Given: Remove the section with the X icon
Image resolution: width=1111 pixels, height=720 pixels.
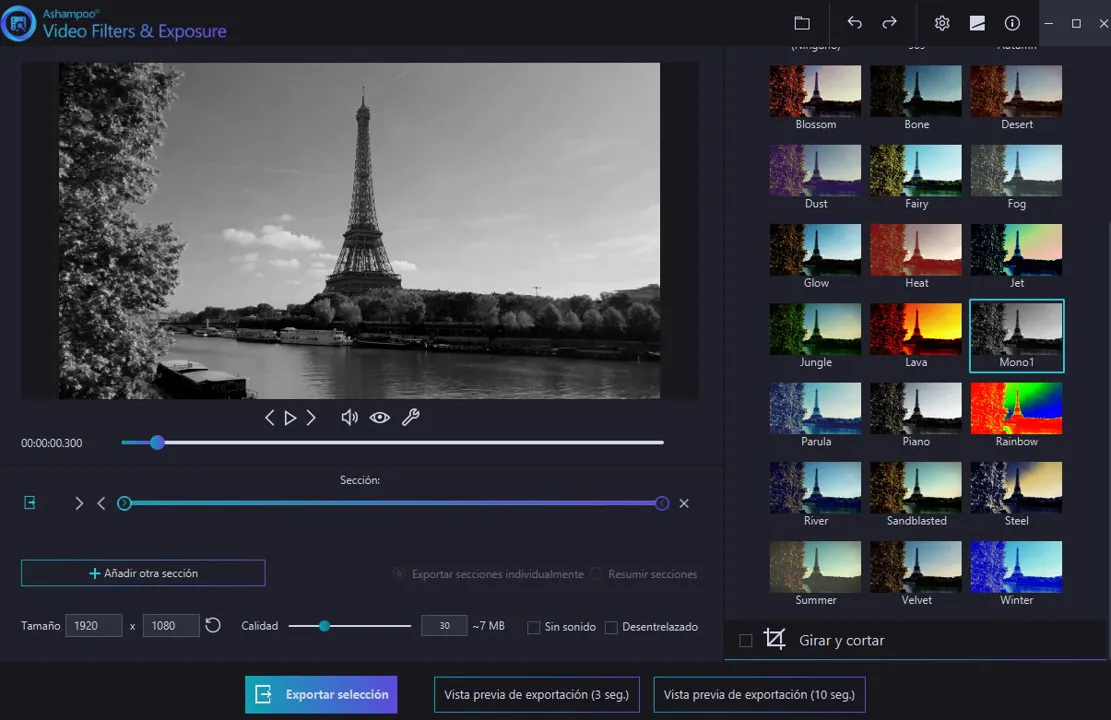Looking at the screenshot, I should click(x=684, y=503).
